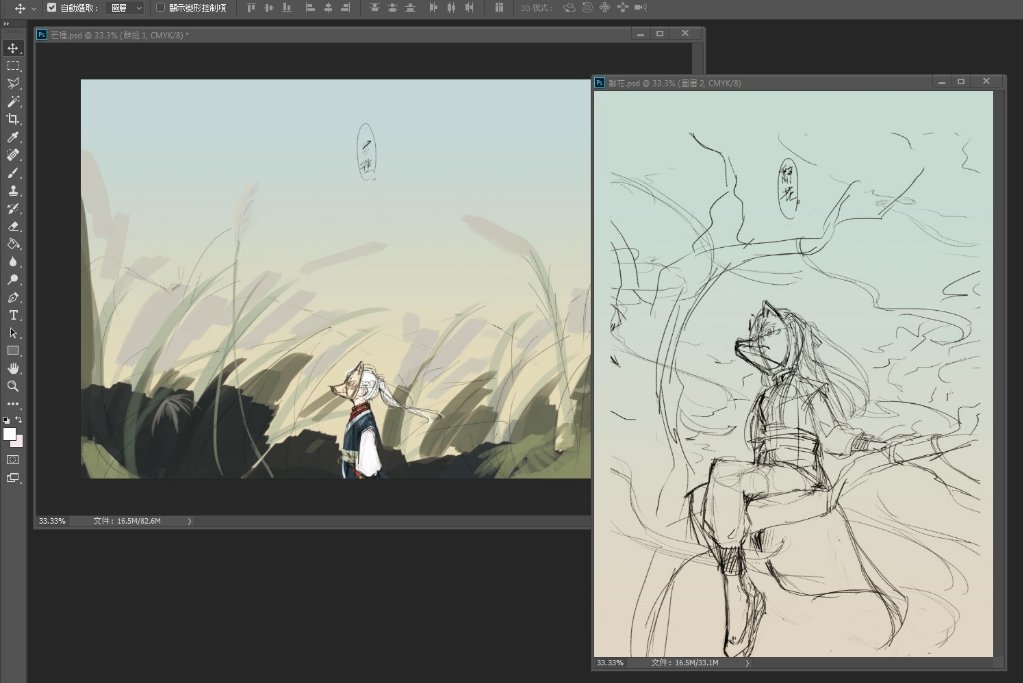Click the right document's file size readout 16.5M/33.1M

pos(684,663)
